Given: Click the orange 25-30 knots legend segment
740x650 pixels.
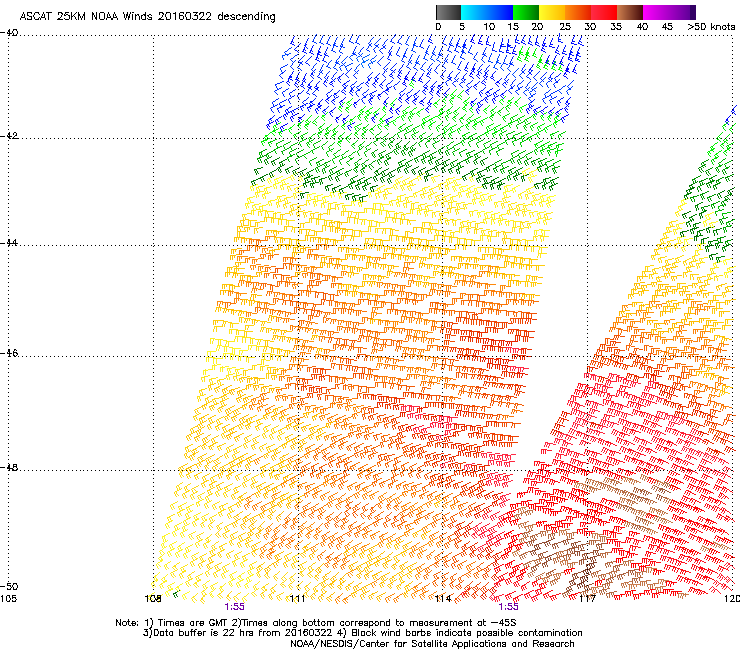Looking at the screenshot, I should coord(578,12).
